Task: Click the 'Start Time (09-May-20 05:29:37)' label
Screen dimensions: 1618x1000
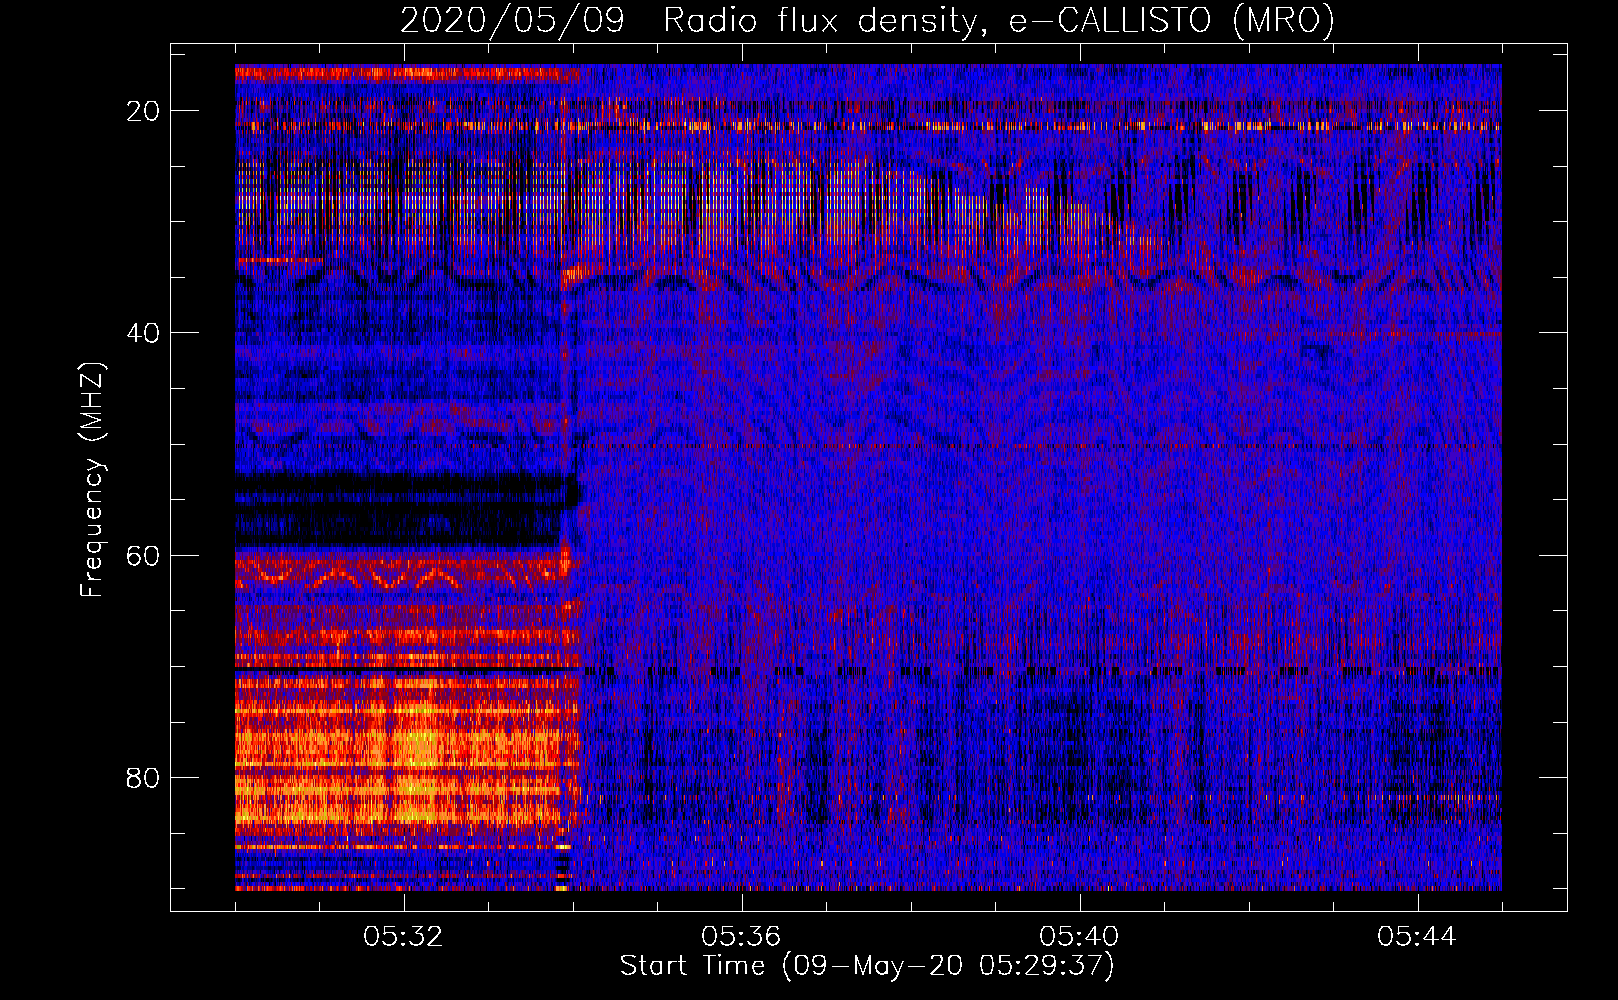Action: point(866,966)
